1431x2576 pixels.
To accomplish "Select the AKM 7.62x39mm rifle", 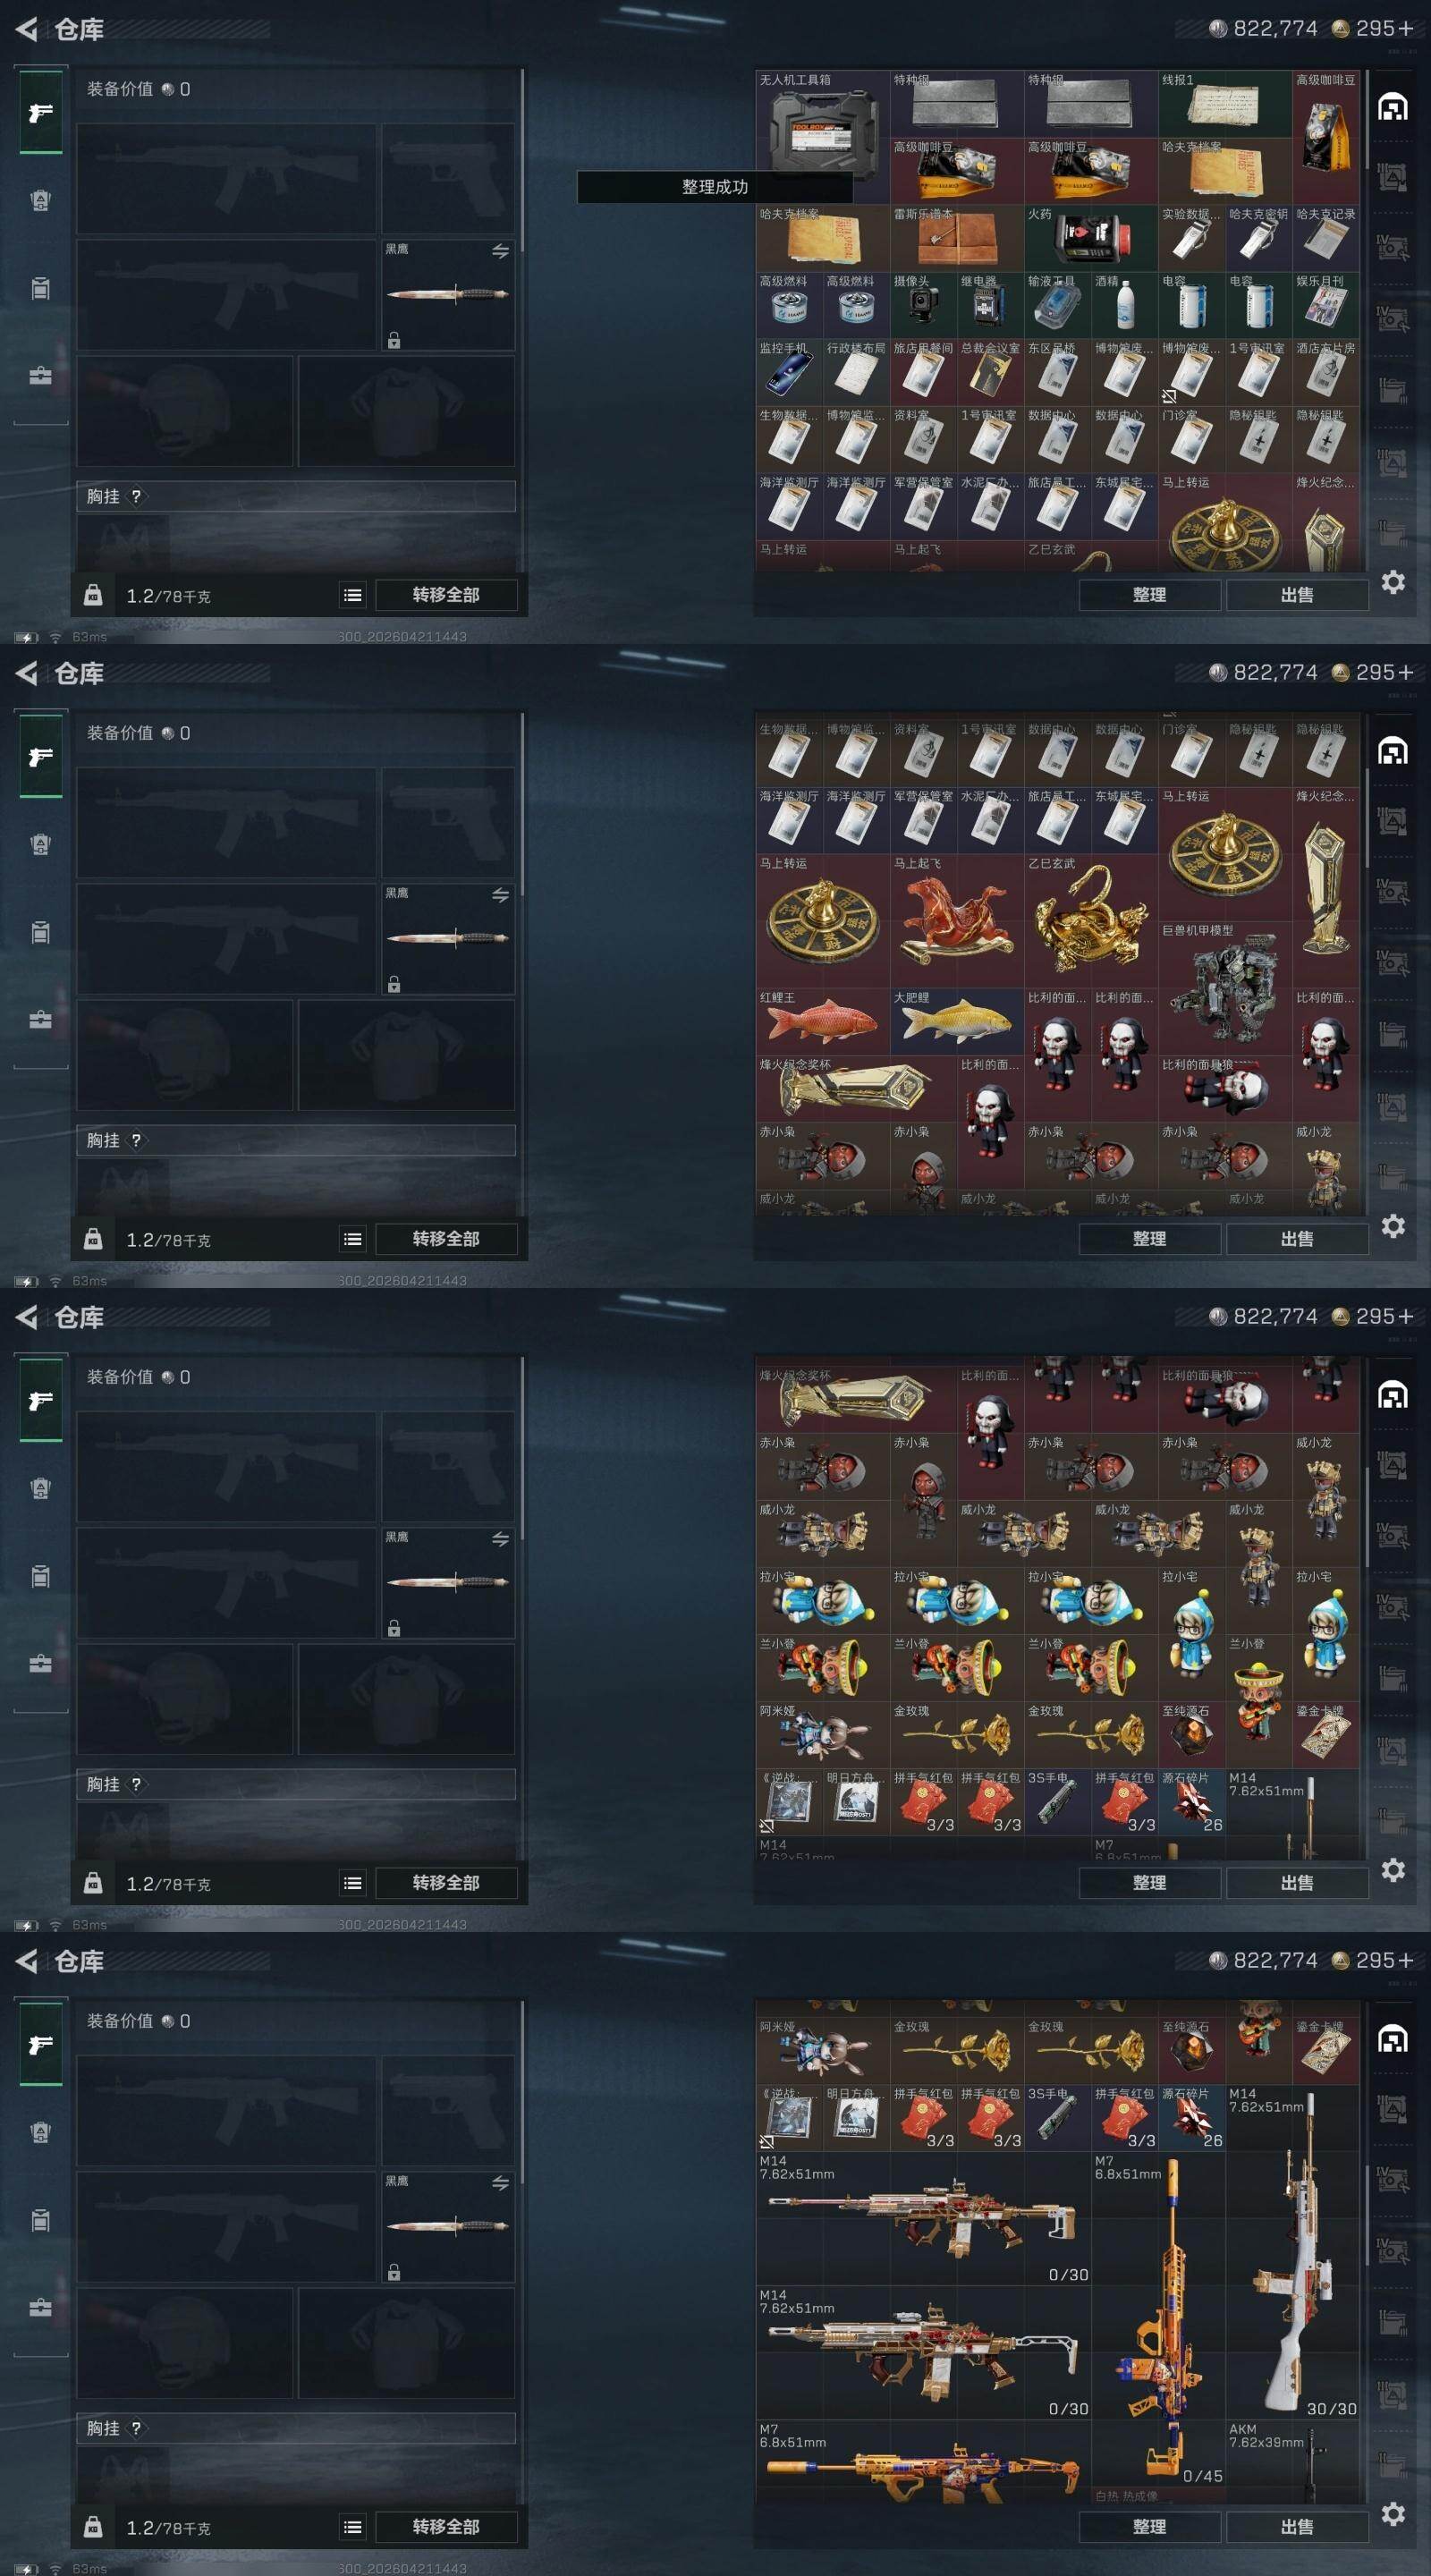I will point(1293,2461).
